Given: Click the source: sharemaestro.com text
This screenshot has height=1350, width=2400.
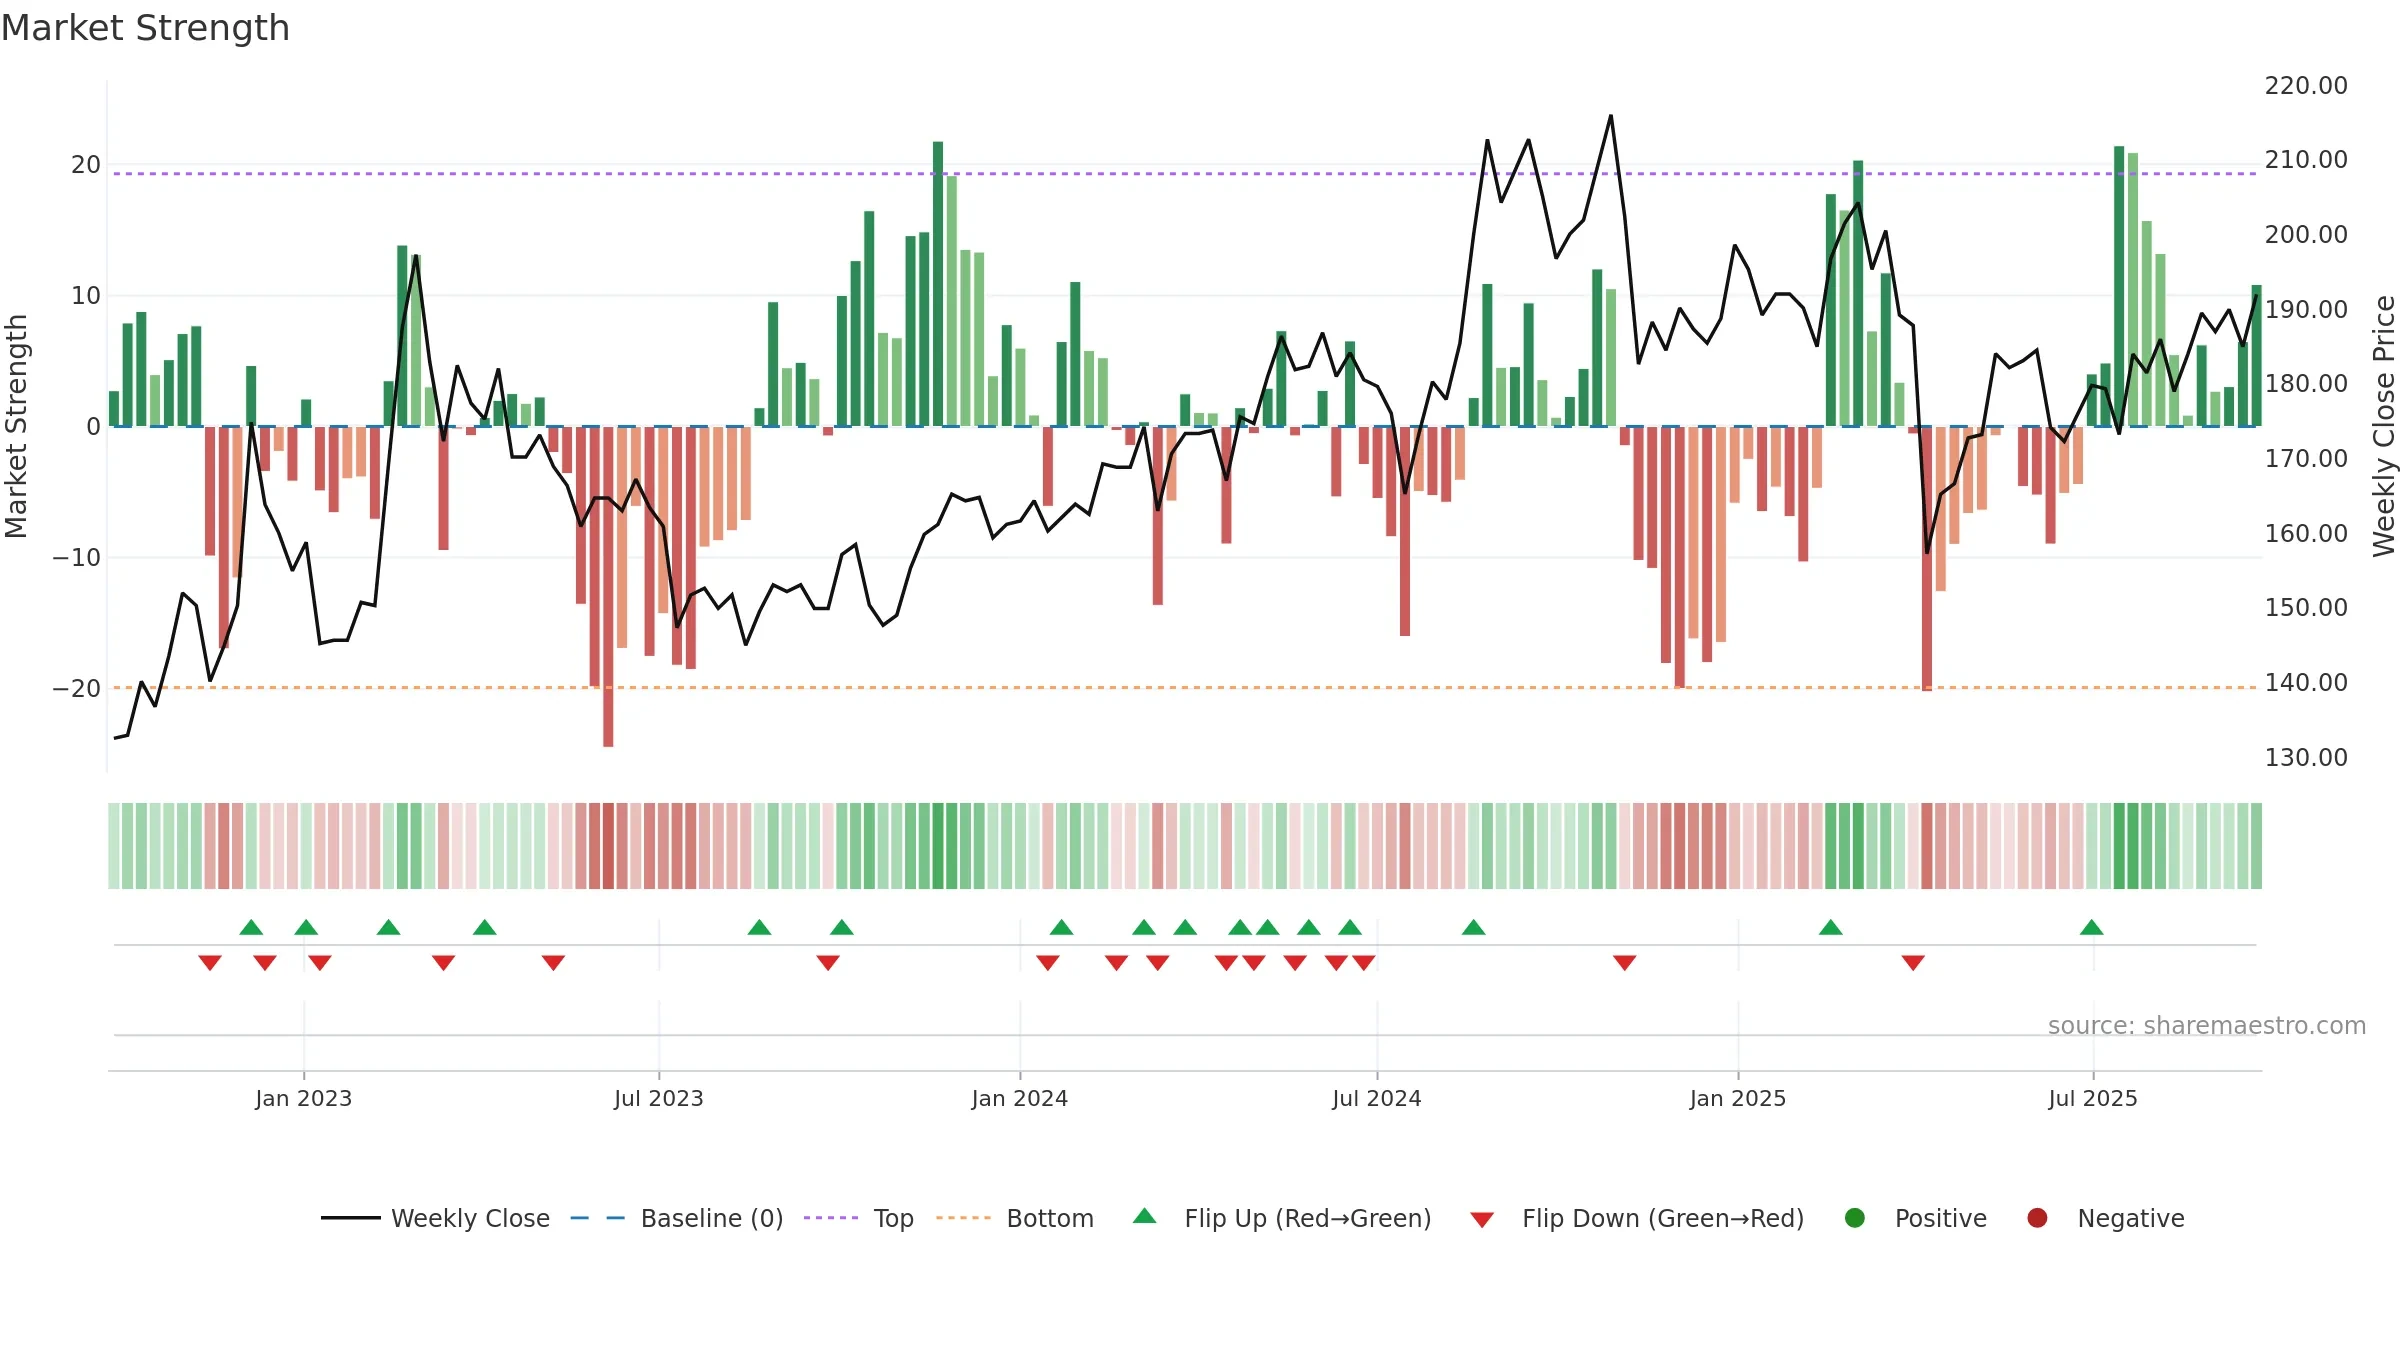Looking at the screenshot, I should coord(2207,1026).
